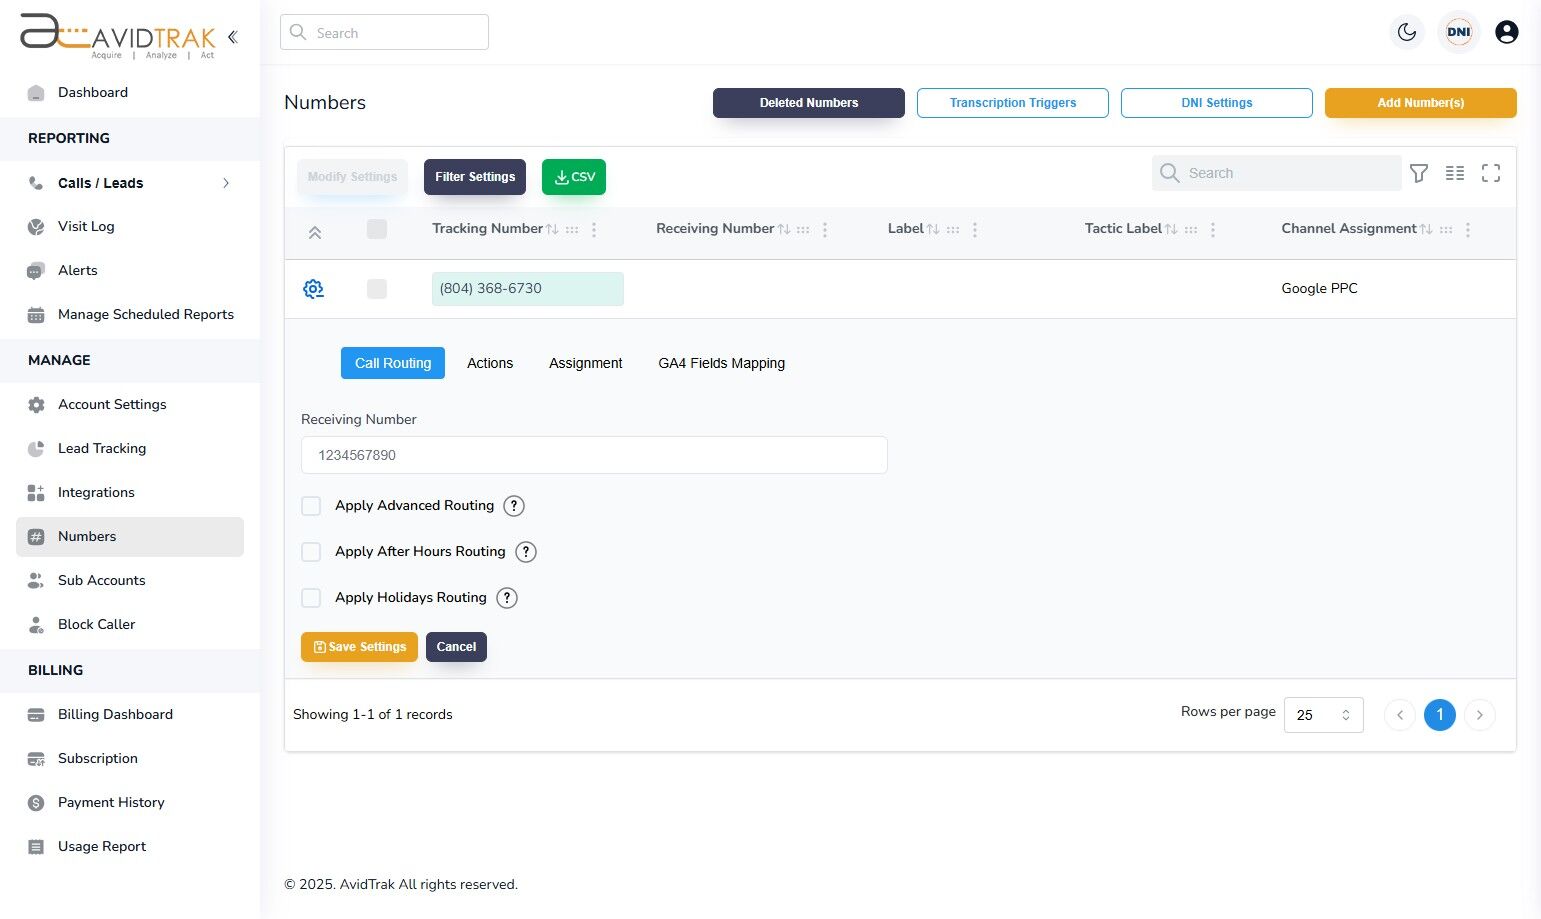Click the help icon for After Hours Routing
Viewport: 1541px width, 919px height.
[x=526, y=552]
